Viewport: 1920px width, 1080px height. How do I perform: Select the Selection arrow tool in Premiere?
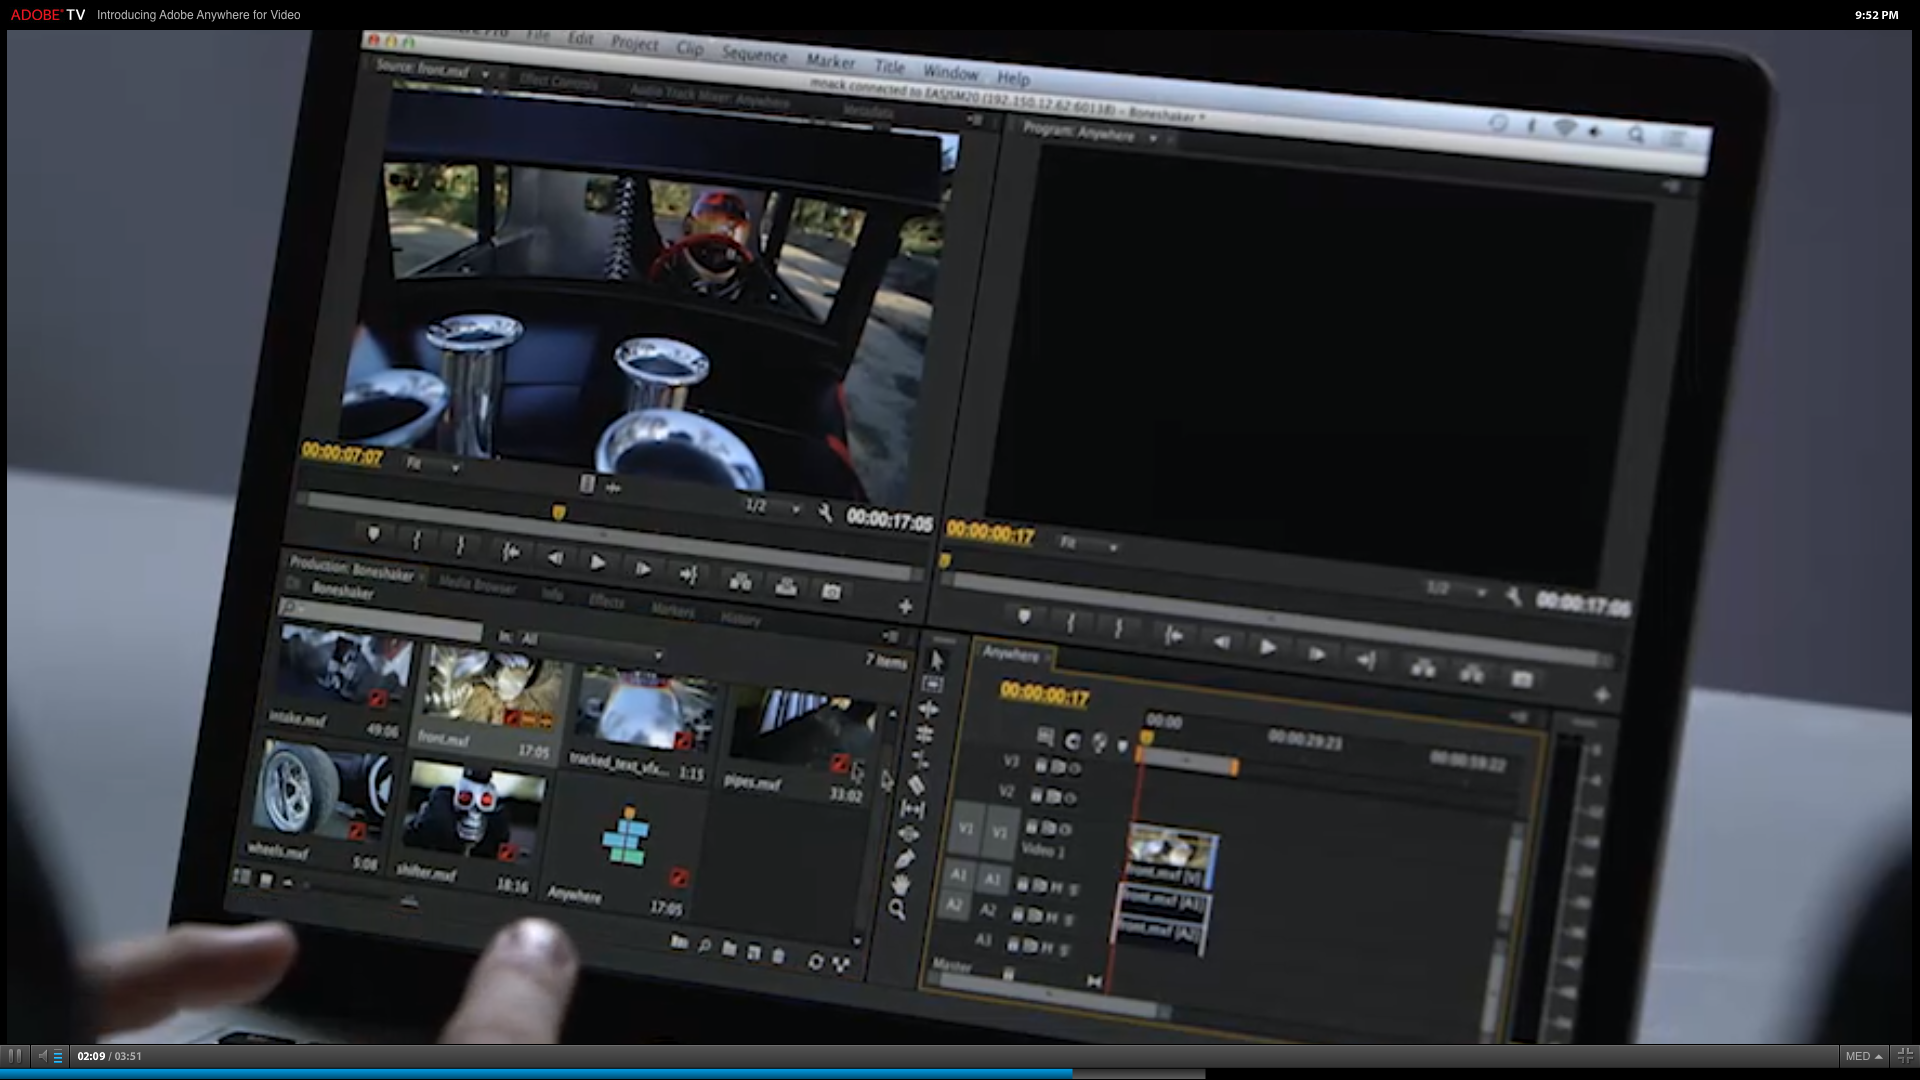click(x=937, y=661)
